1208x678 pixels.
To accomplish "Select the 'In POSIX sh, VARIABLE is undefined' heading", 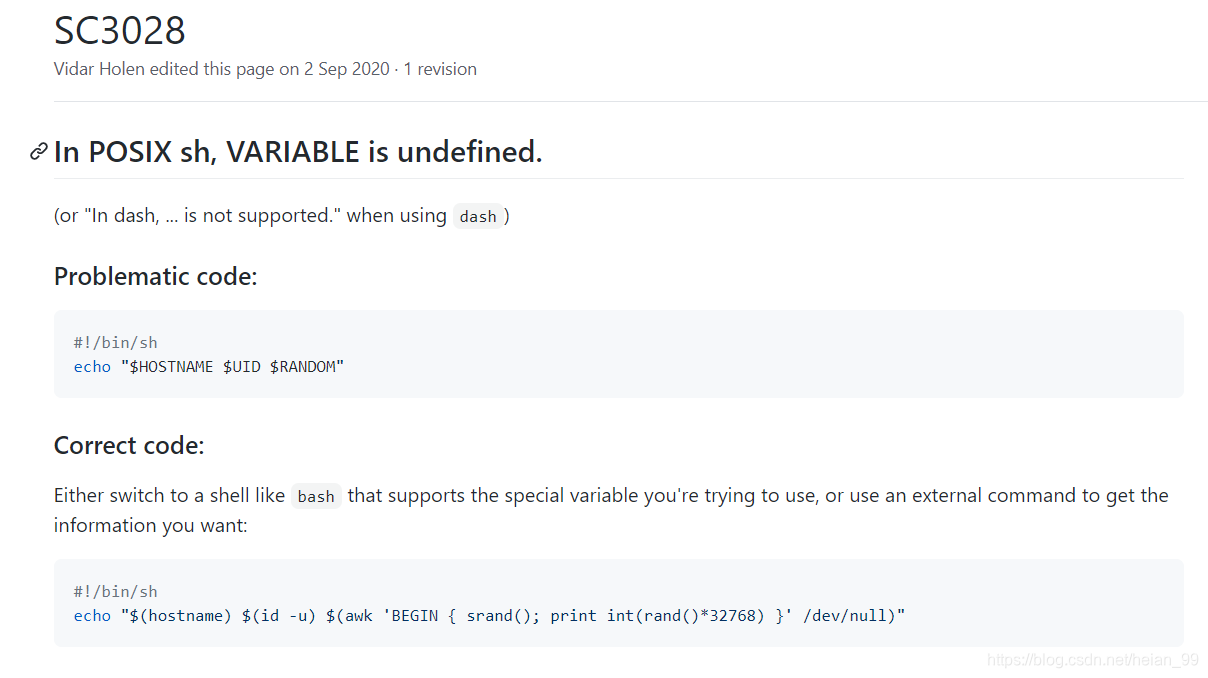I will [x=298, y=152].
